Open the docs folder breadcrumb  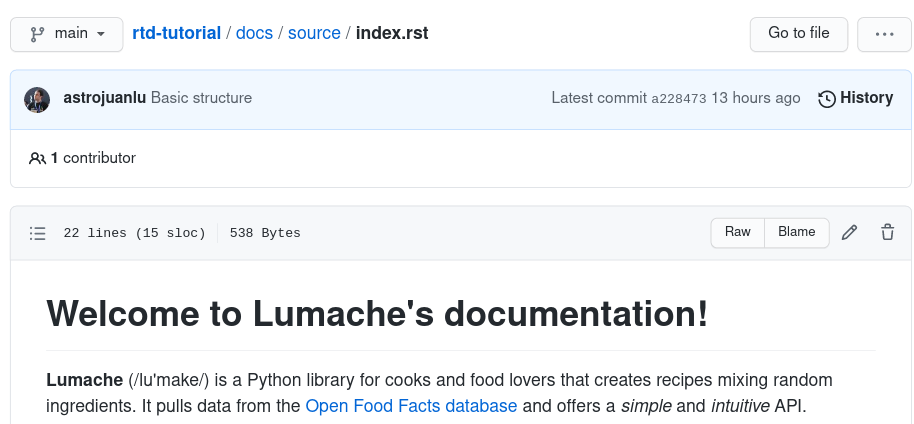[x=254, y=33]
